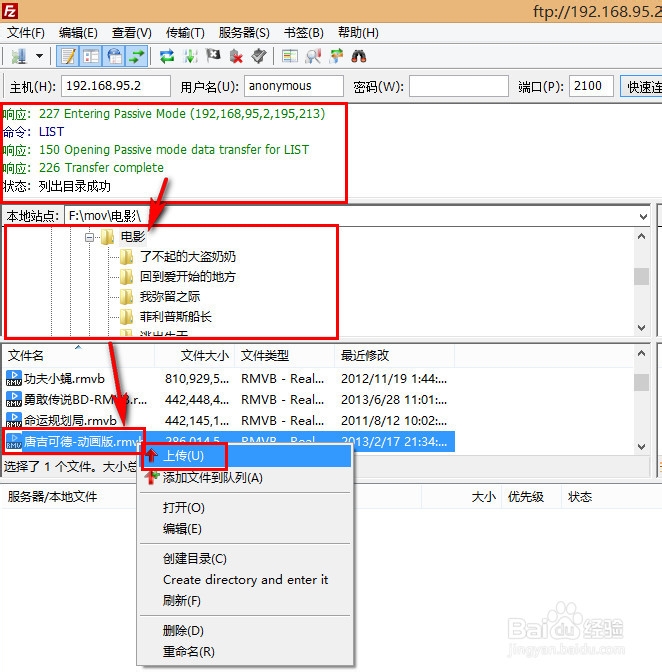Choose 重命名(R) from context menu
The width and height of the screenshot is (662, 672).
(246, 652)
